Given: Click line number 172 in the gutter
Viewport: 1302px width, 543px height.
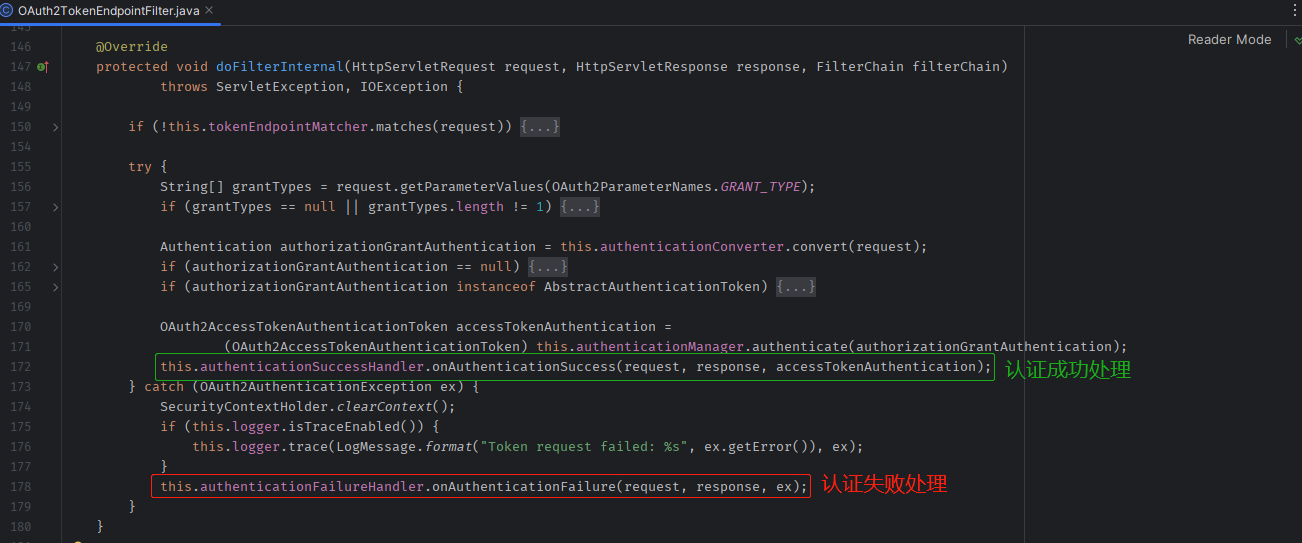Looking at the screenshot, I should (20, 367).
